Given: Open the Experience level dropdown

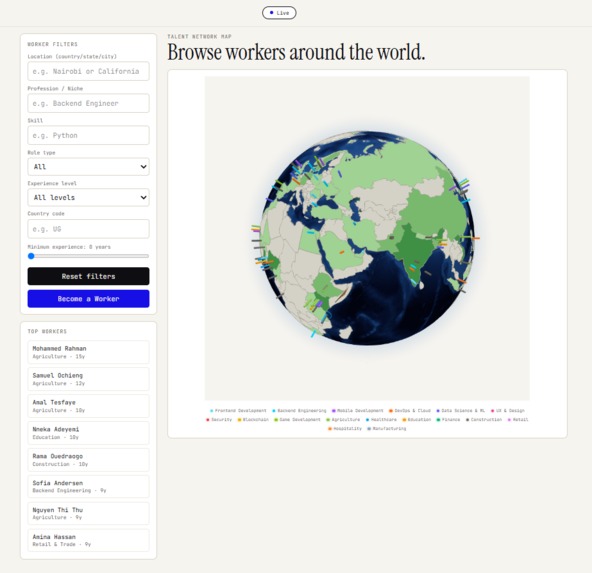Looking at the screenshot, I should [88, 197].
